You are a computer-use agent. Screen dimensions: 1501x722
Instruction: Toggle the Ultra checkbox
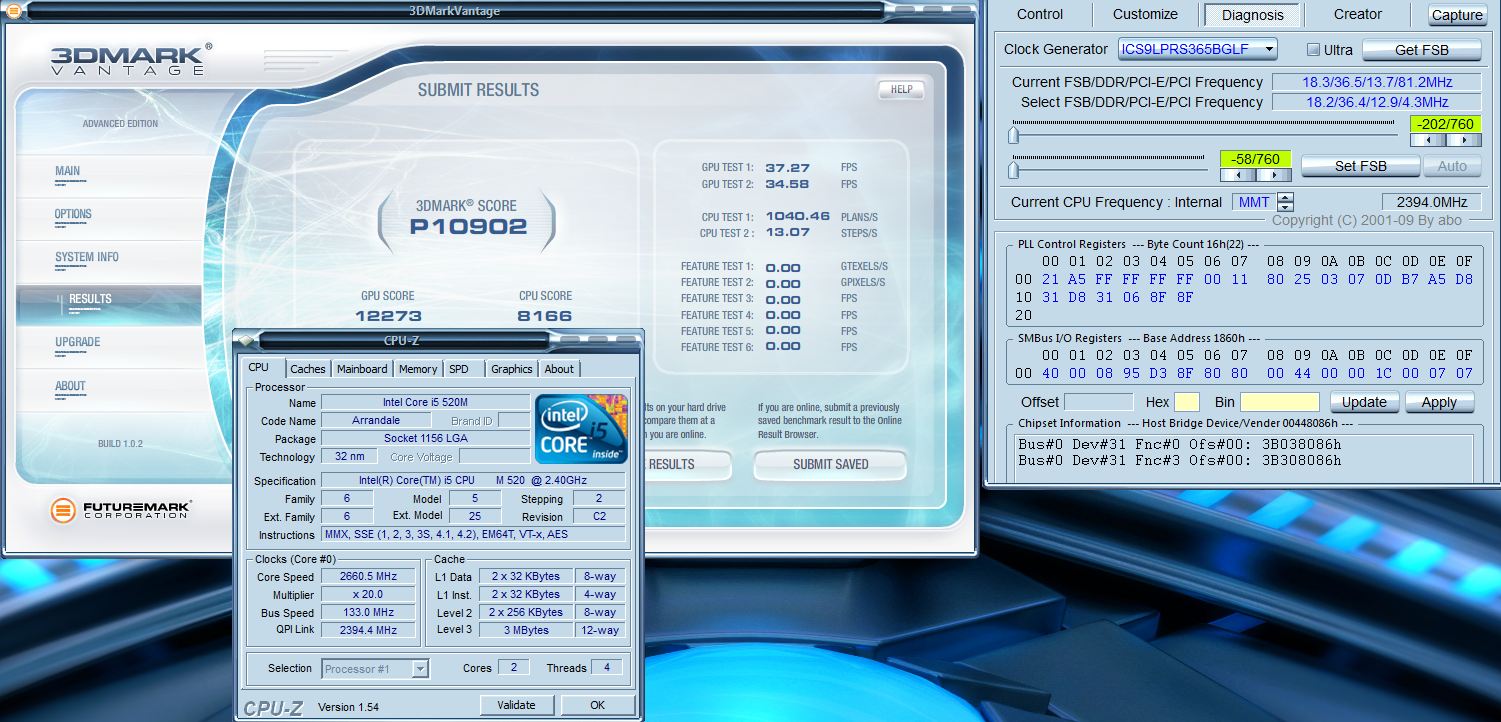click(x=1313, y=50)
